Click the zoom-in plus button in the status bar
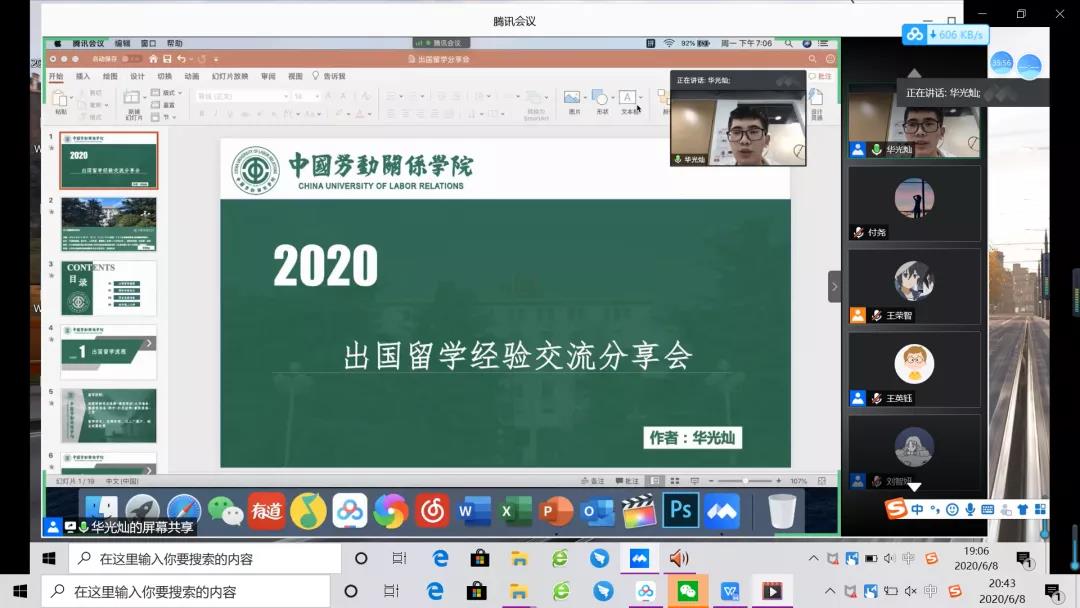The image size is (1080, 608). [779, 481]
